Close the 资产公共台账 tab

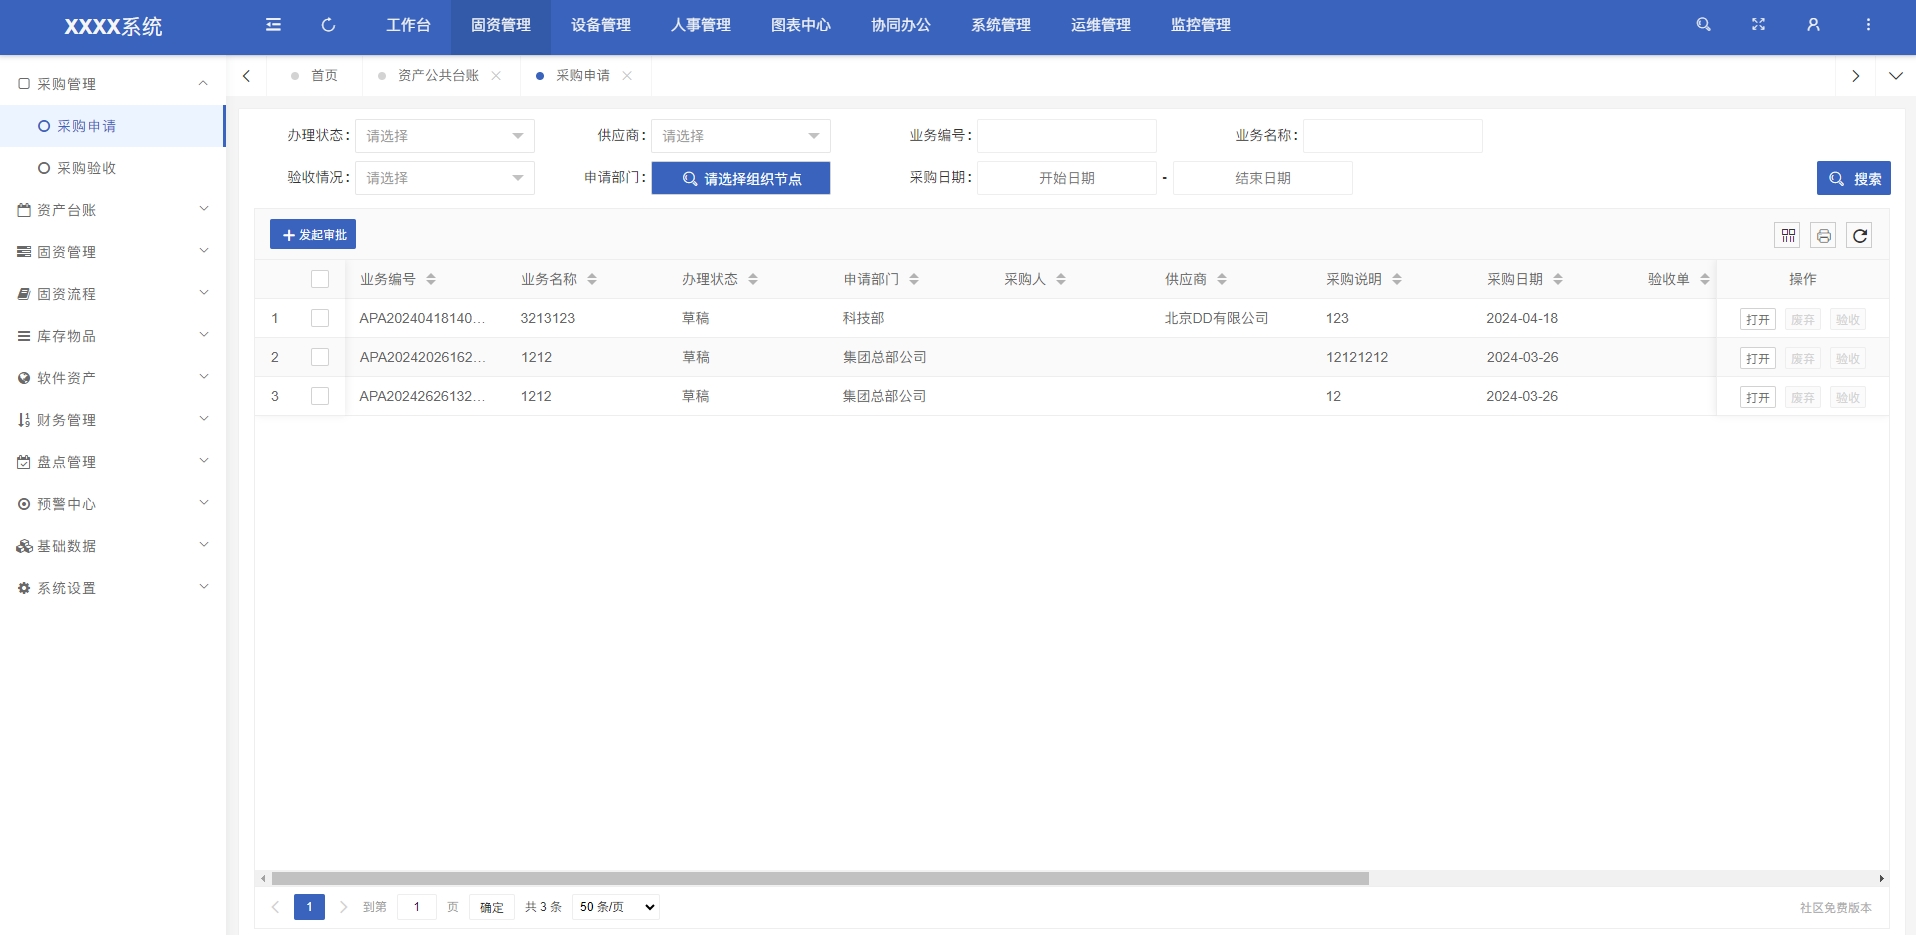[x=496, y=76]
